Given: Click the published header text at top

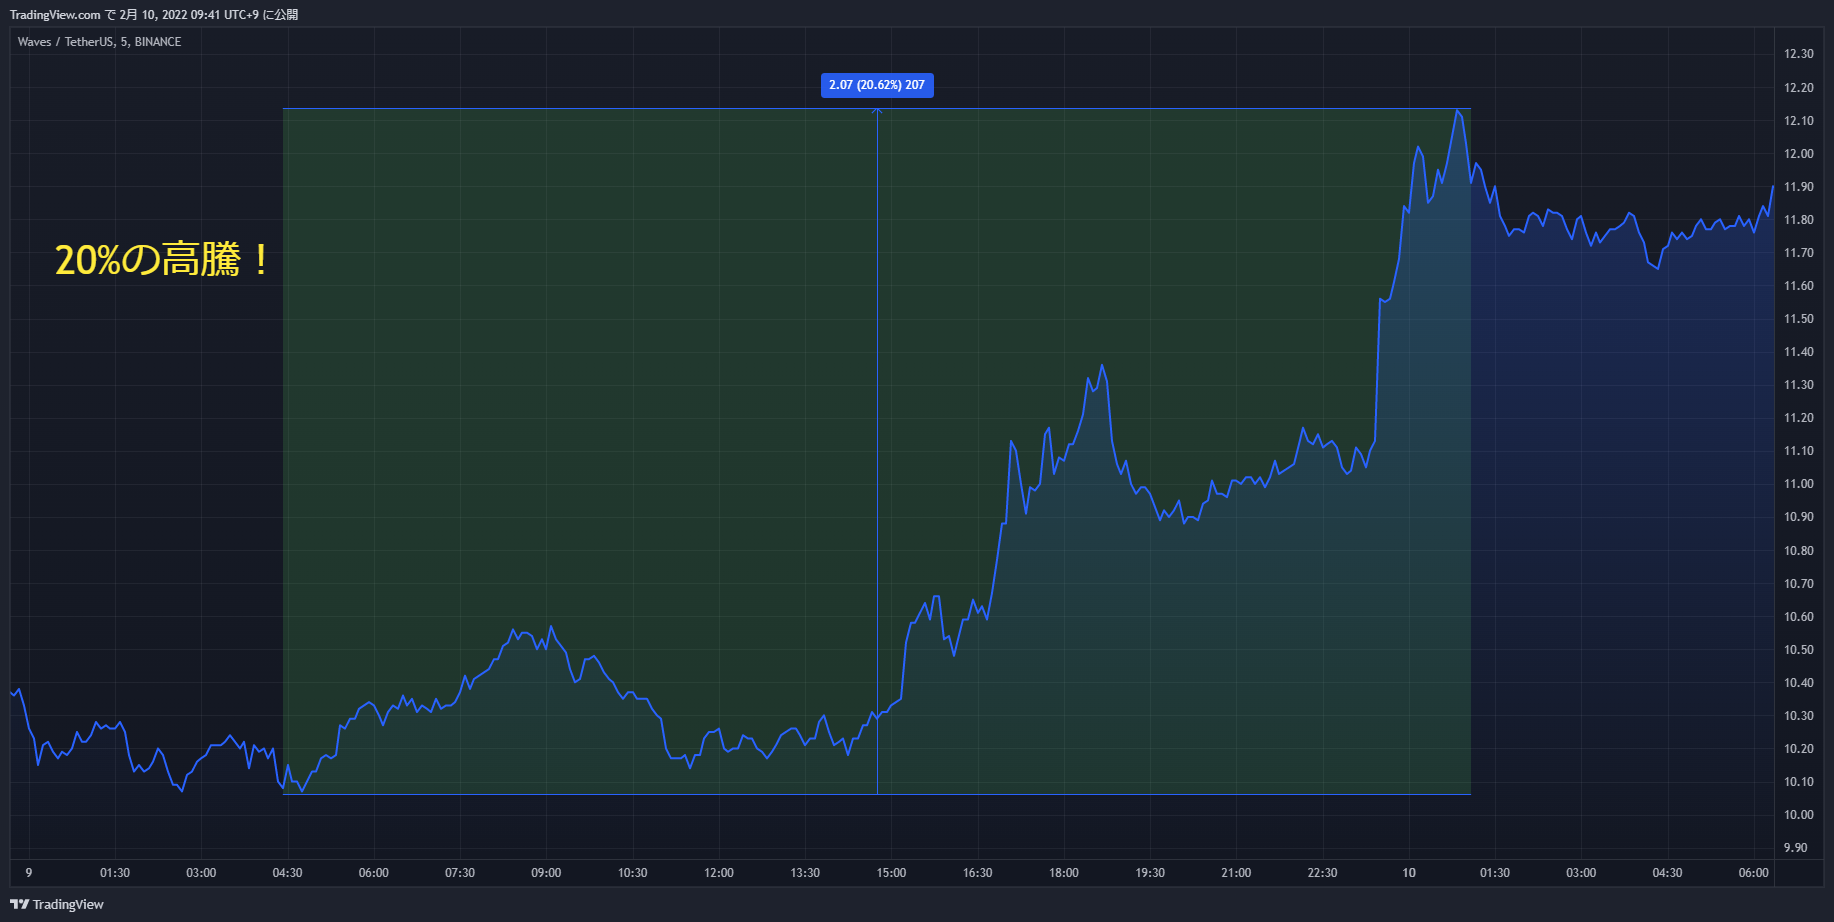Looking at the screenshot, I should [154, 15].
